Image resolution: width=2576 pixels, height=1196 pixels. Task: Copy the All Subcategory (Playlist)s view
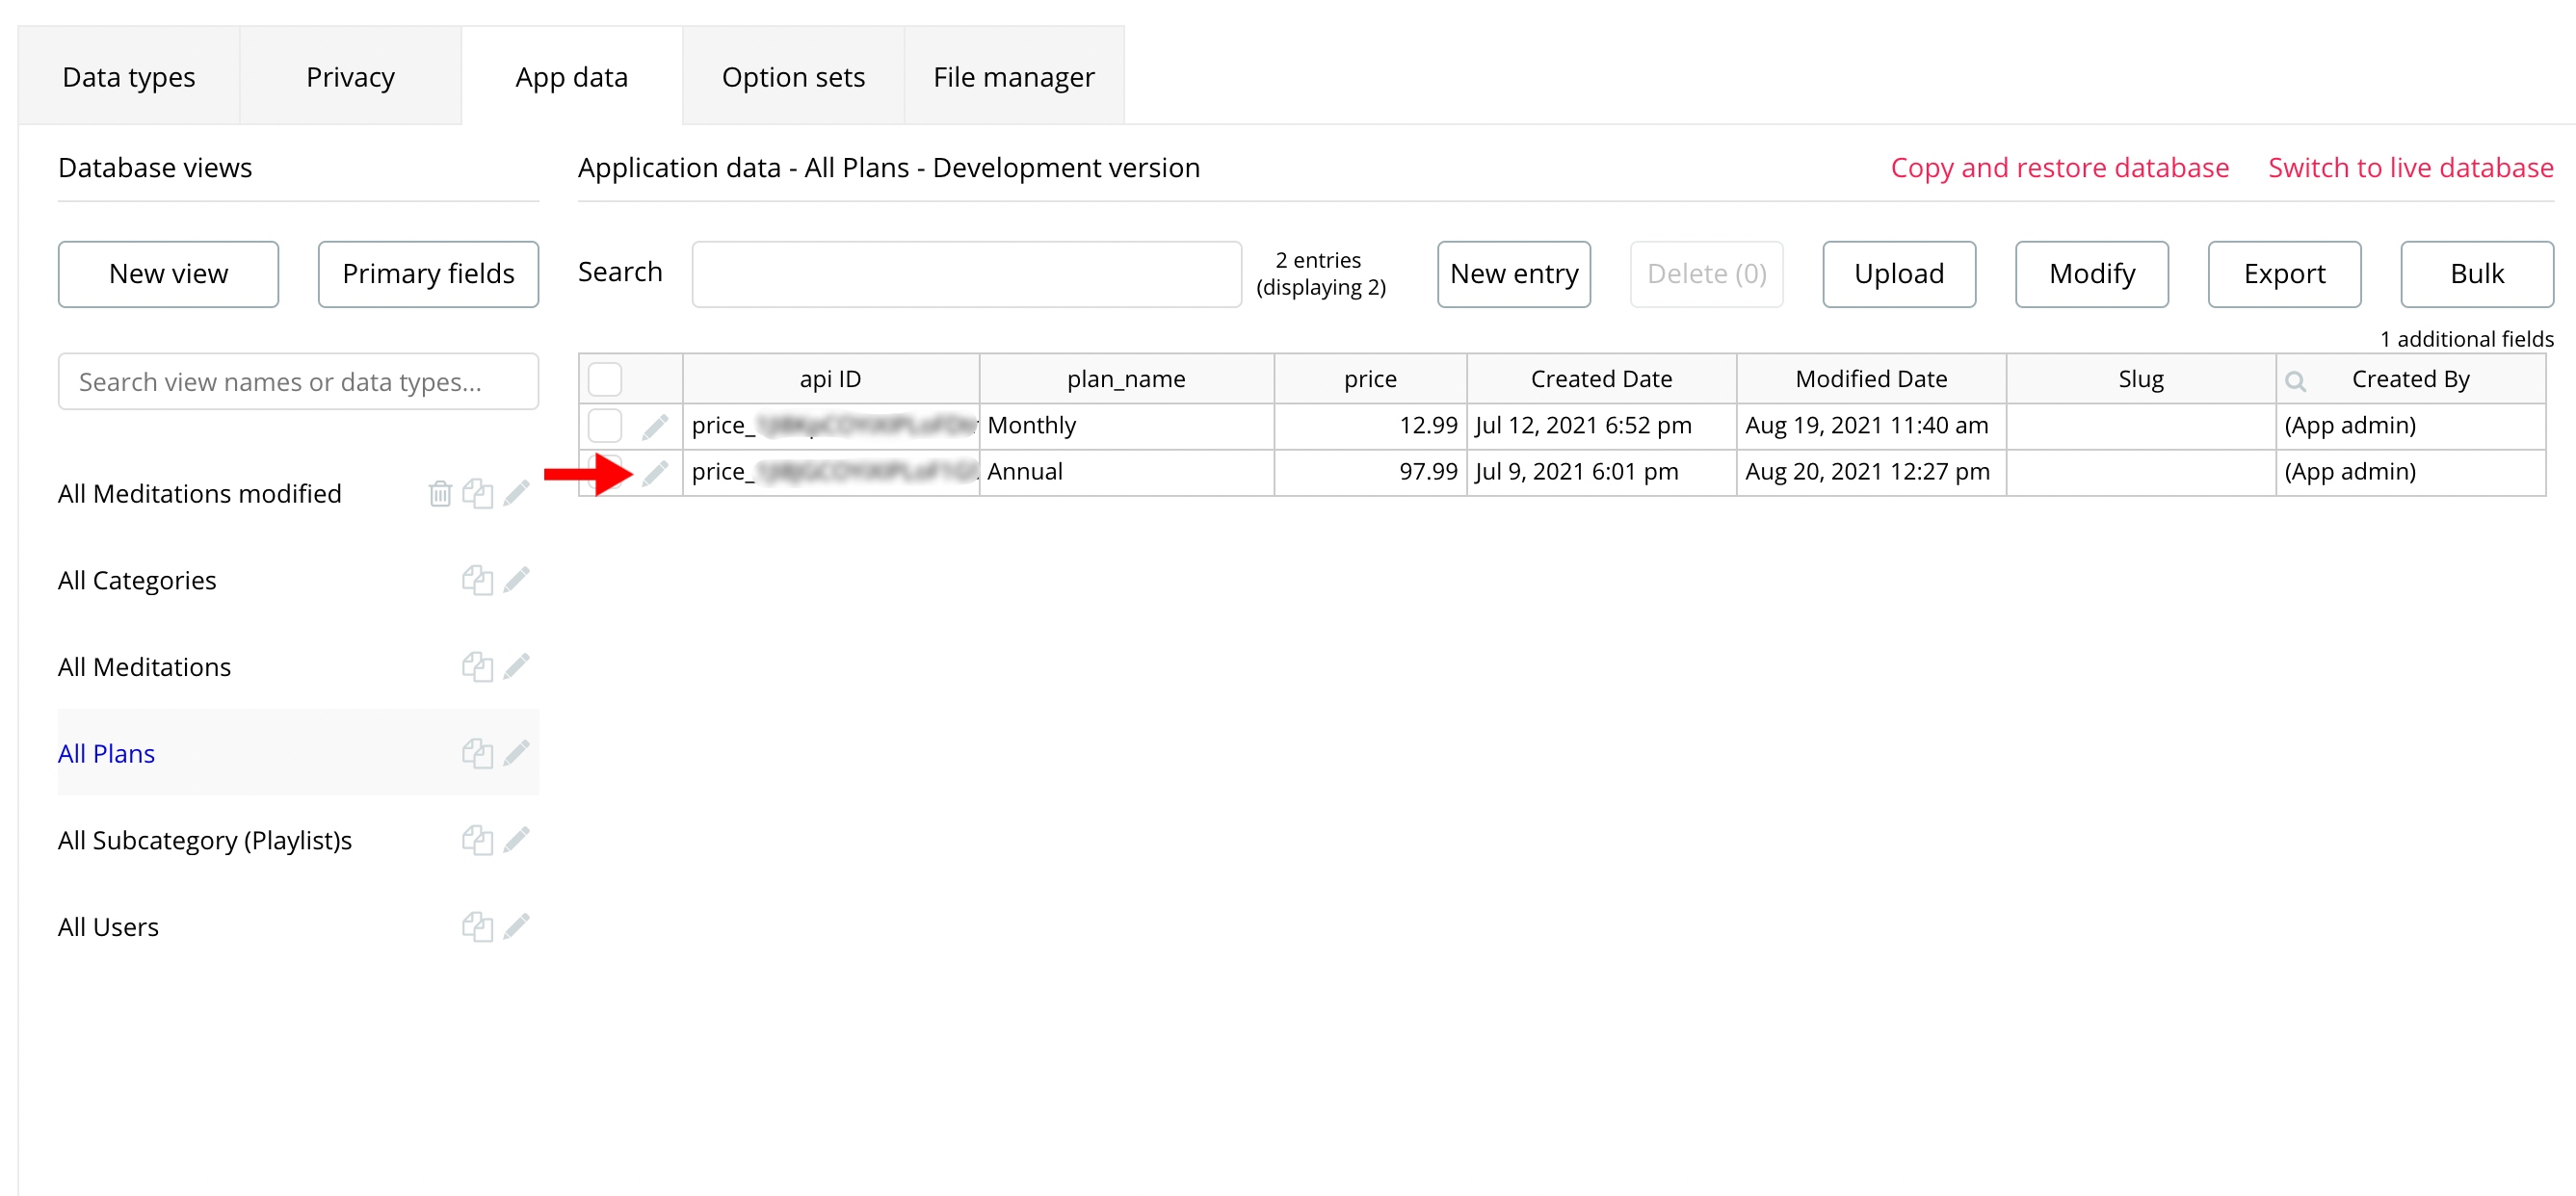[x=477, y=840]
